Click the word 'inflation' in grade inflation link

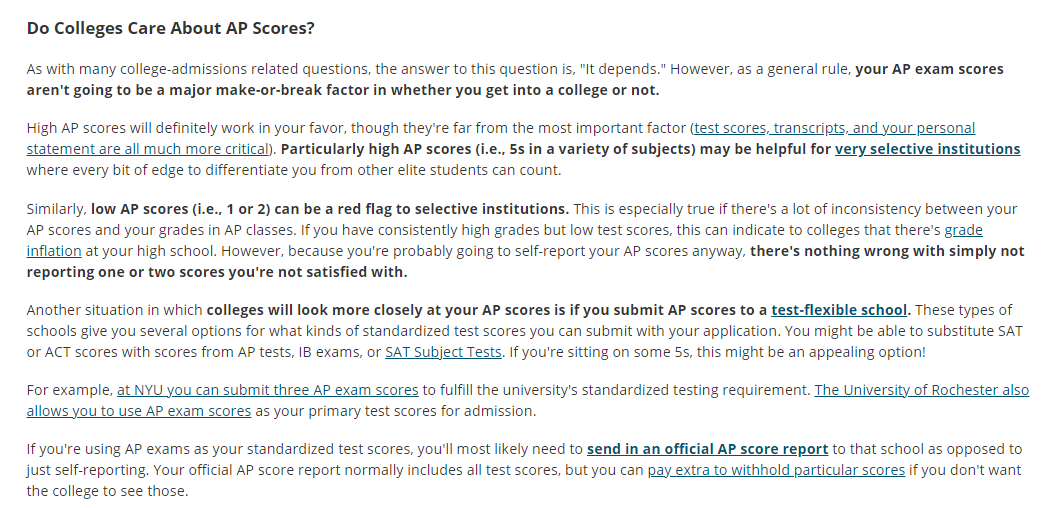point(54,251)
